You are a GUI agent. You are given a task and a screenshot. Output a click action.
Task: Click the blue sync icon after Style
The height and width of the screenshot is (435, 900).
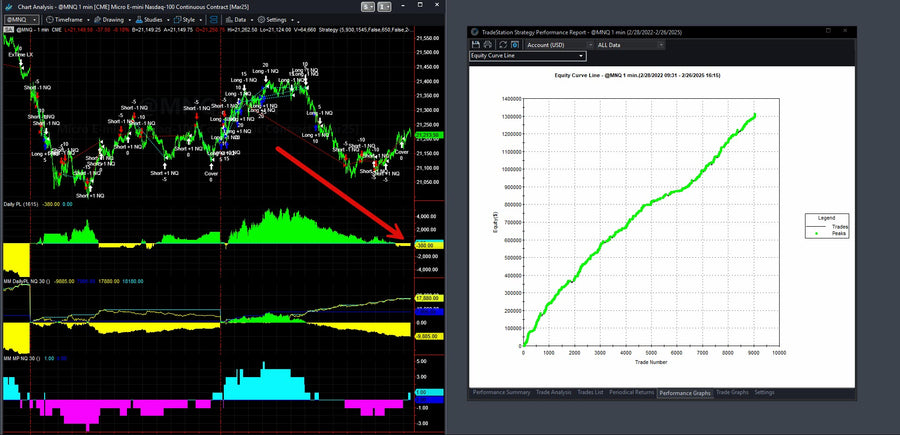click(x=213, y=20)
